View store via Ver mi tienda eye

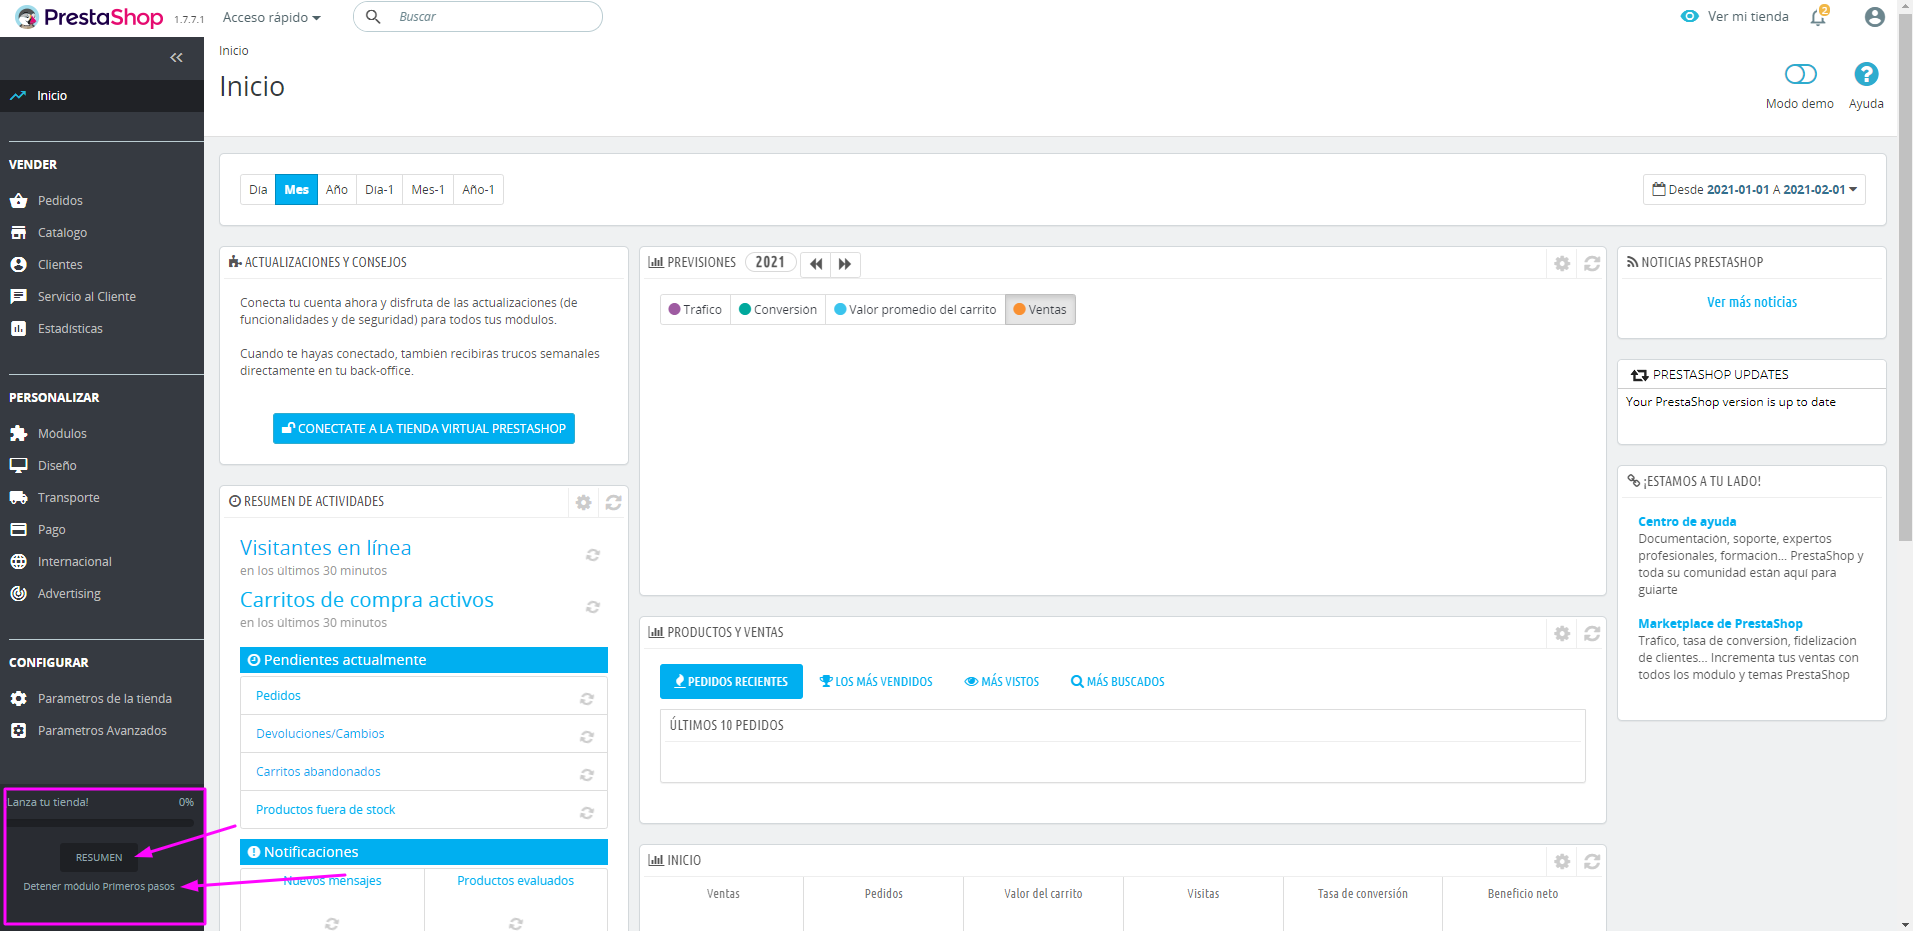1735,17
